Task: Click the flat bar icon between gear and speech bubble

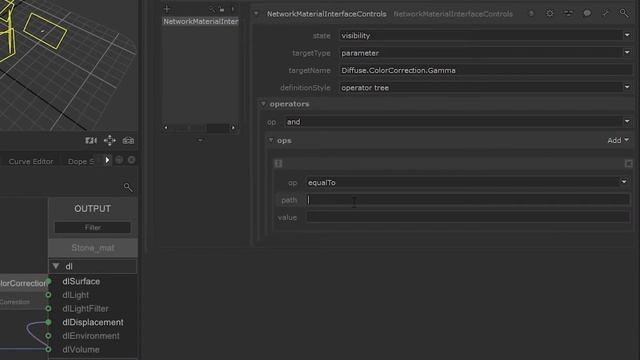Action: (x=568, y=13)
